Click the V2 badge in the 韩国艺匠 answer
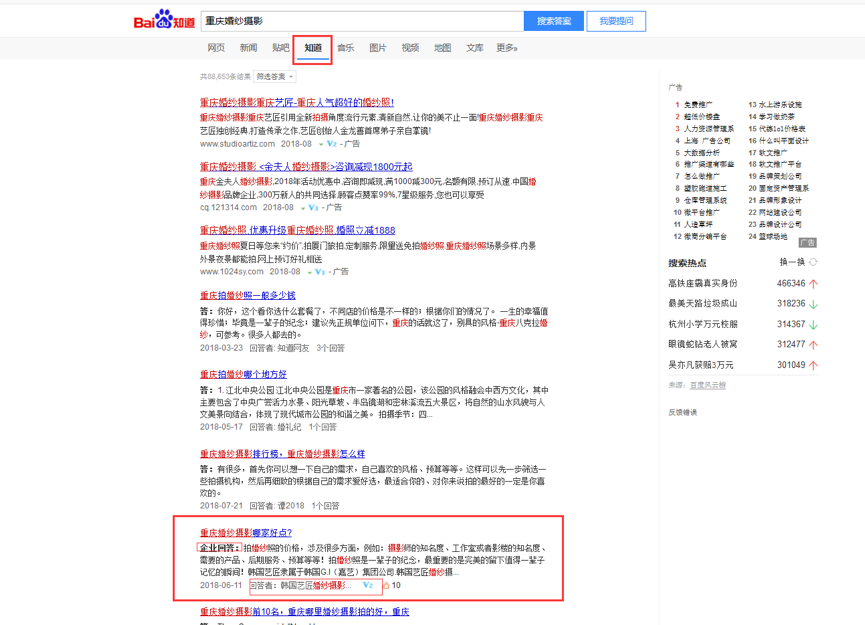 pyautogui.click(x=367, y=585)
